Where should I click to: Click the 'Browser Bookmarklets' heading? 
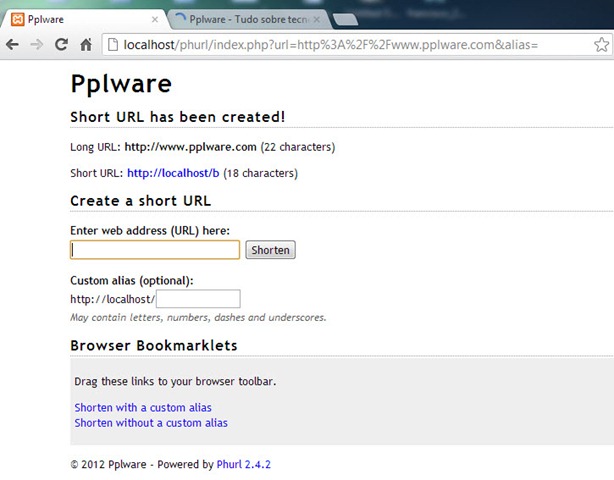coord(154,345)
